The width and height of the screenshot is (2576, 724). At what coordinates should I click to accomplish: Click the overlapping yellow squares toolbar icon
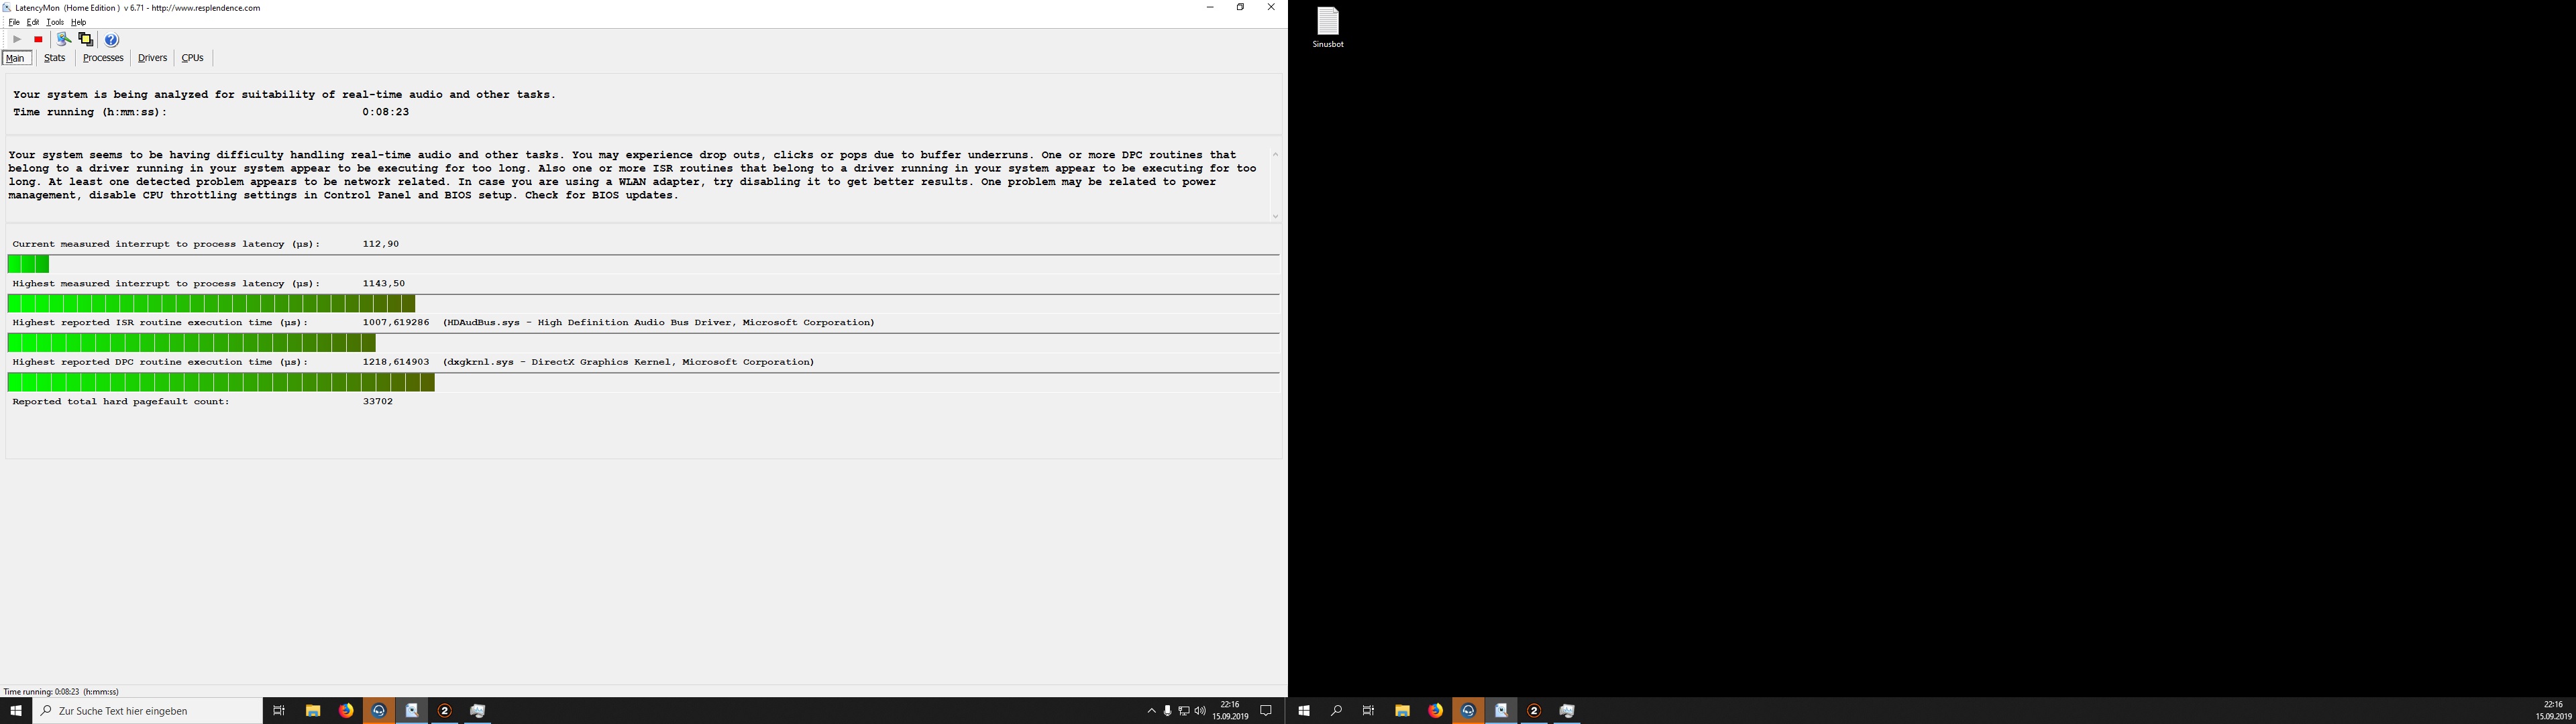[86, 40]
